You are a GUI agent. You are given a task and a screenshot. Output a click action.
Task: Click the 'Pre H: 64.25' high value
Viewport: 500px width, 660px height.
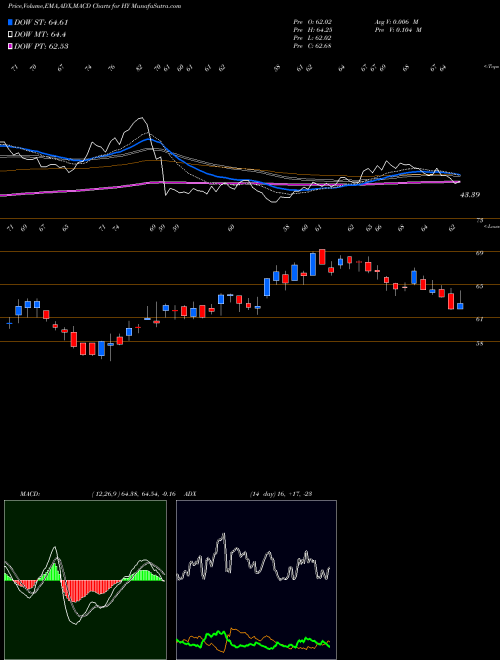tap(313, 30)
